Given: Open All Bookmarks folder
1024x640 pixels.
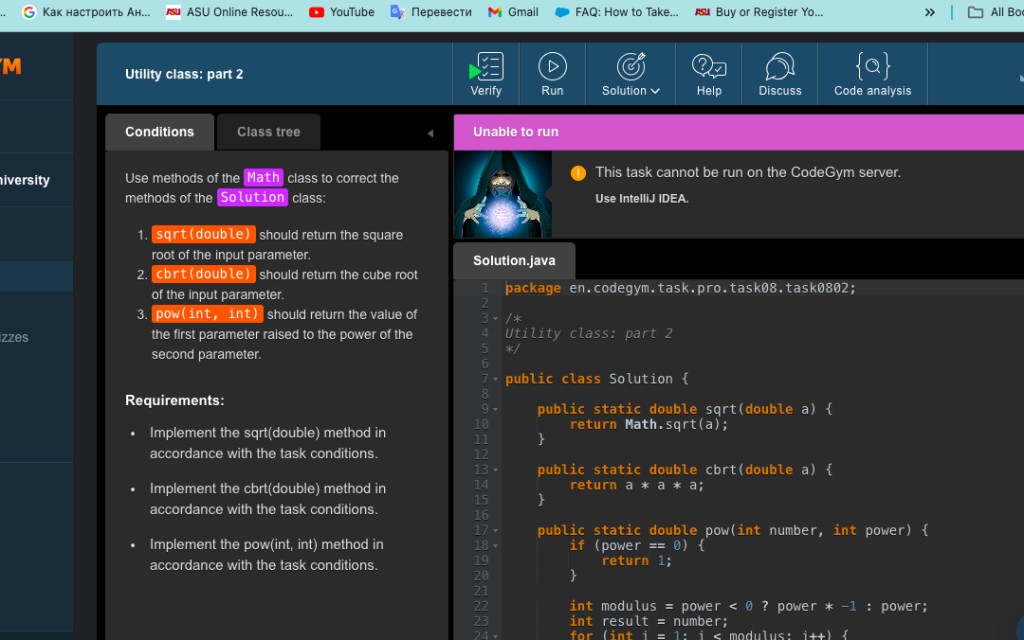Looking at the screenshot, I should (x=994, y=12).
